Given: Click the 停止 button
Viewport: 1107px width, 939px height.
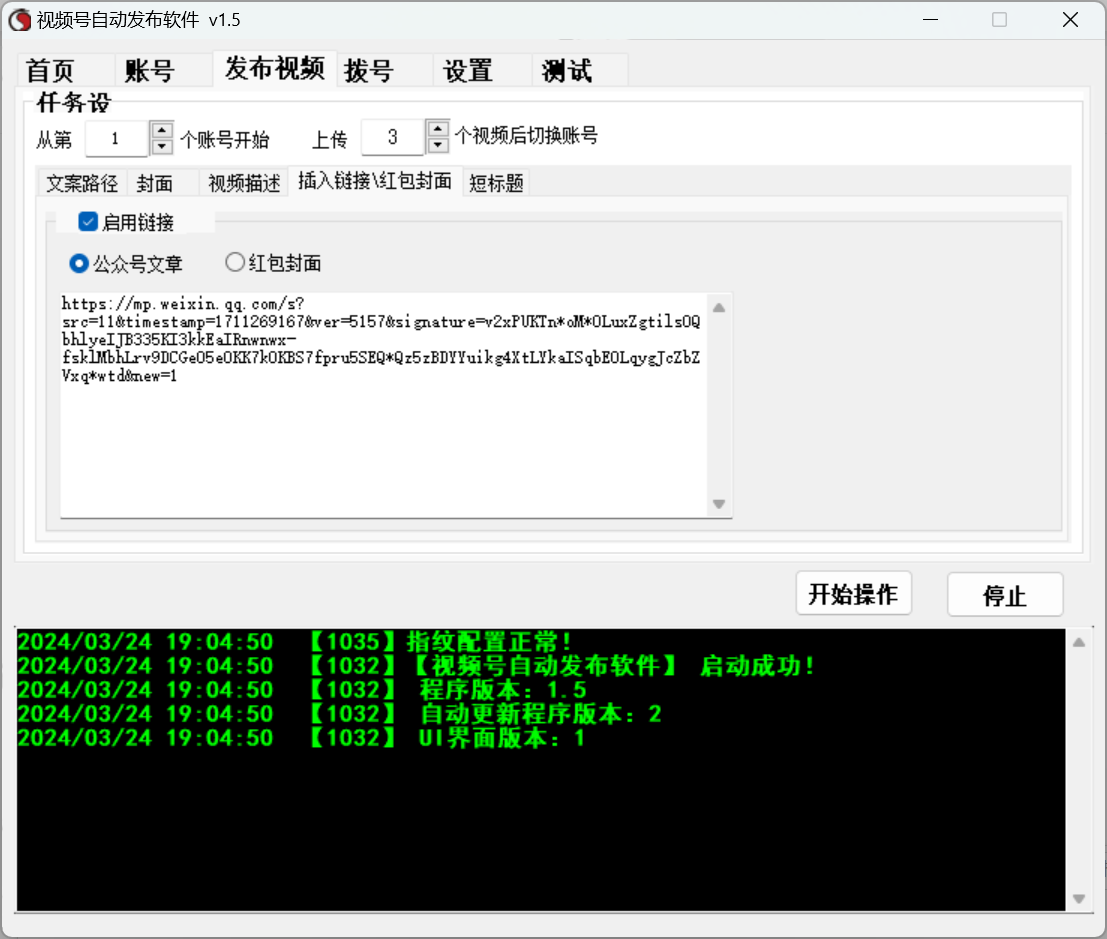Looking at the screenshot, I should [x=1004, y=596].
